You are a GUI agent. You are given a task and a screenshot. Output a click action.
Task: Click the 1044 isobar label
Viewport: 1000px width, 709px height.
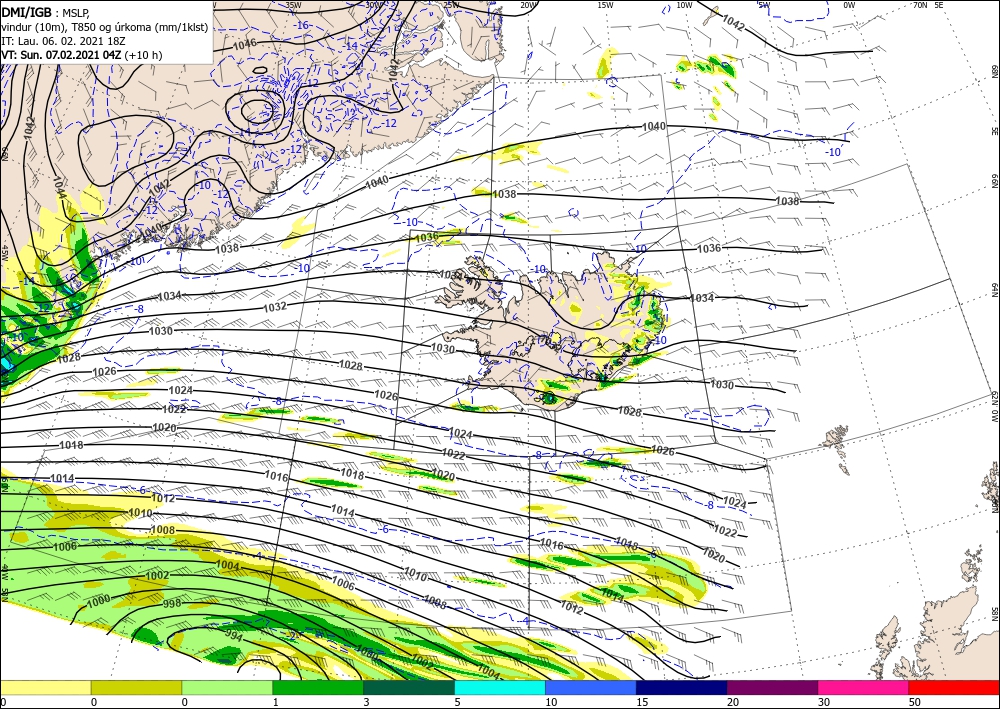(x=59, y=188)
